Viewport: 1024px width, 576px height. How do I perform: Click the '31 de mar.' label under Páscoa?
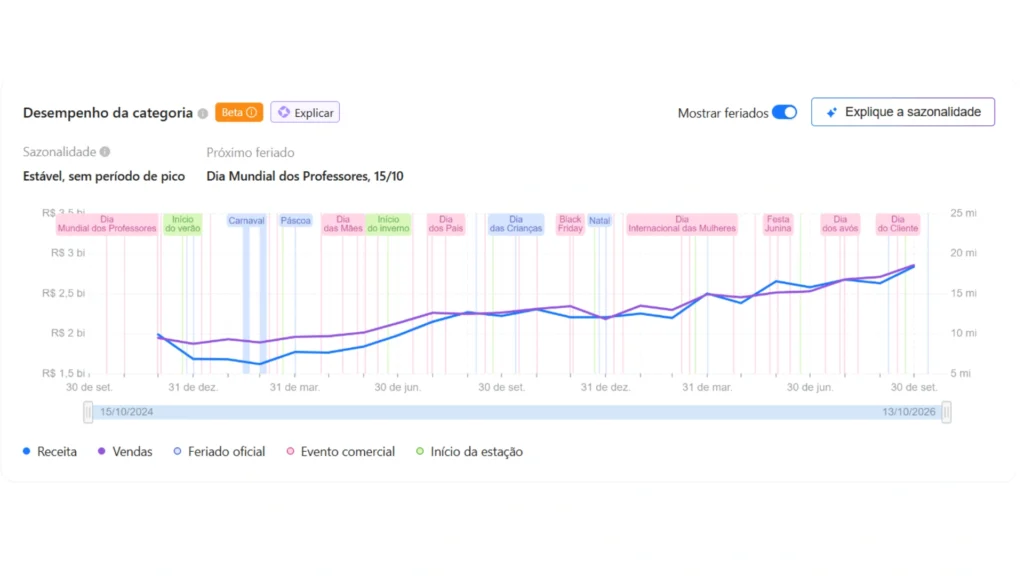pos(295,387)
